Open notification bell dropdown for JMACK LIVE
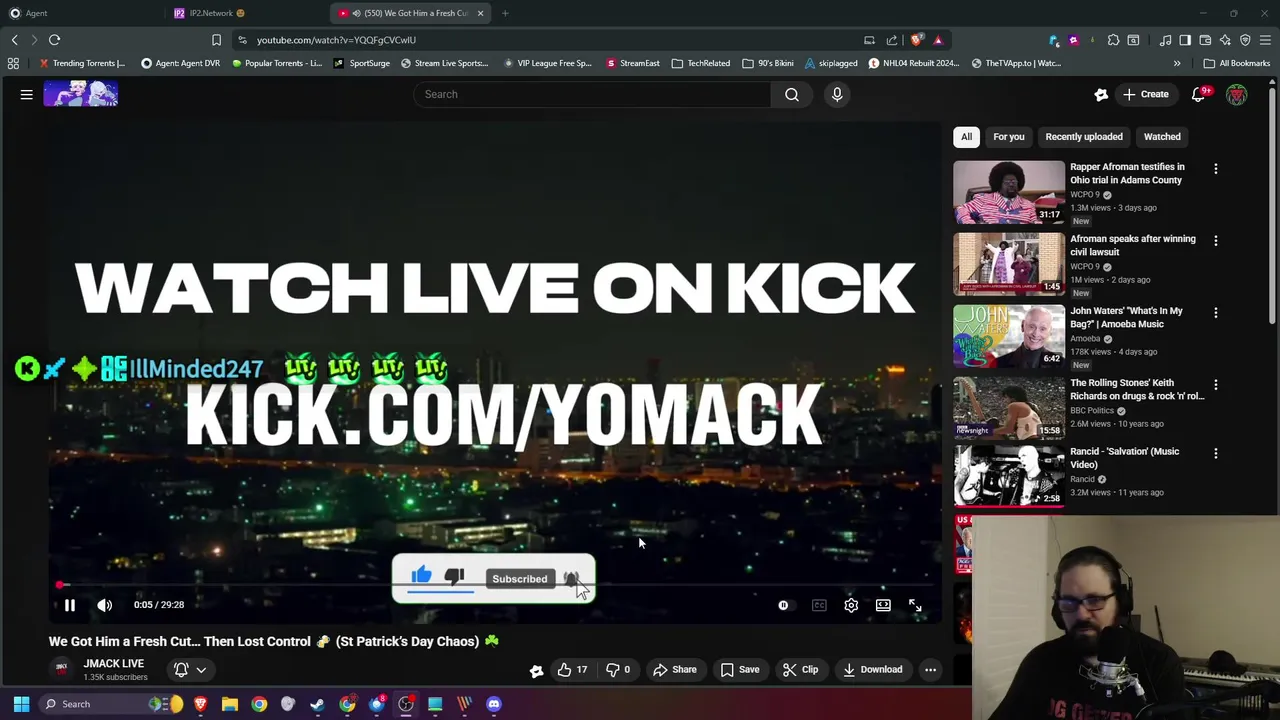Image resolution: width=1280 pixels, height=720 pixels. coord(190,670)
